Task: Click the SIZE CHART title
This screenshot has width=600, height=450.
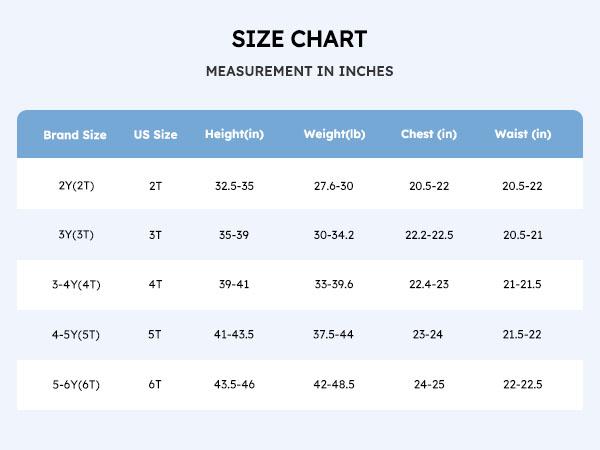Action: pyautogui.click(x=299, y=39)
